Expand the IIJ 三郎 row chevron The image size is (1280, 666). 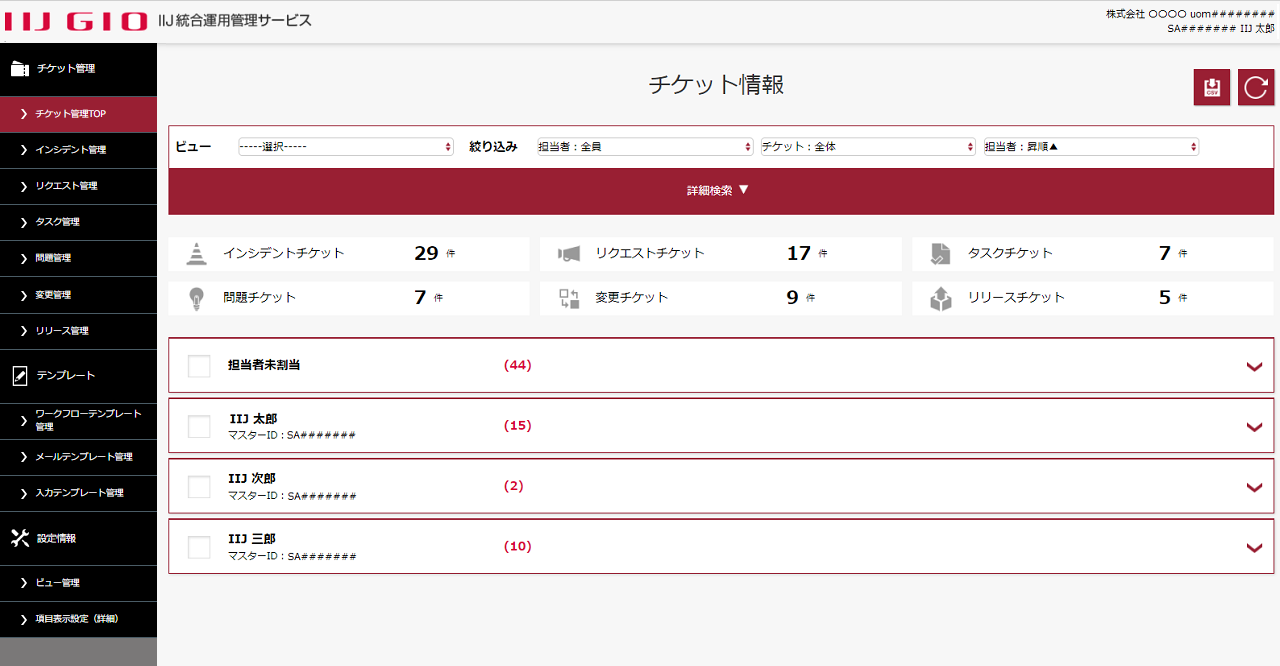(x=1255, y=548)
